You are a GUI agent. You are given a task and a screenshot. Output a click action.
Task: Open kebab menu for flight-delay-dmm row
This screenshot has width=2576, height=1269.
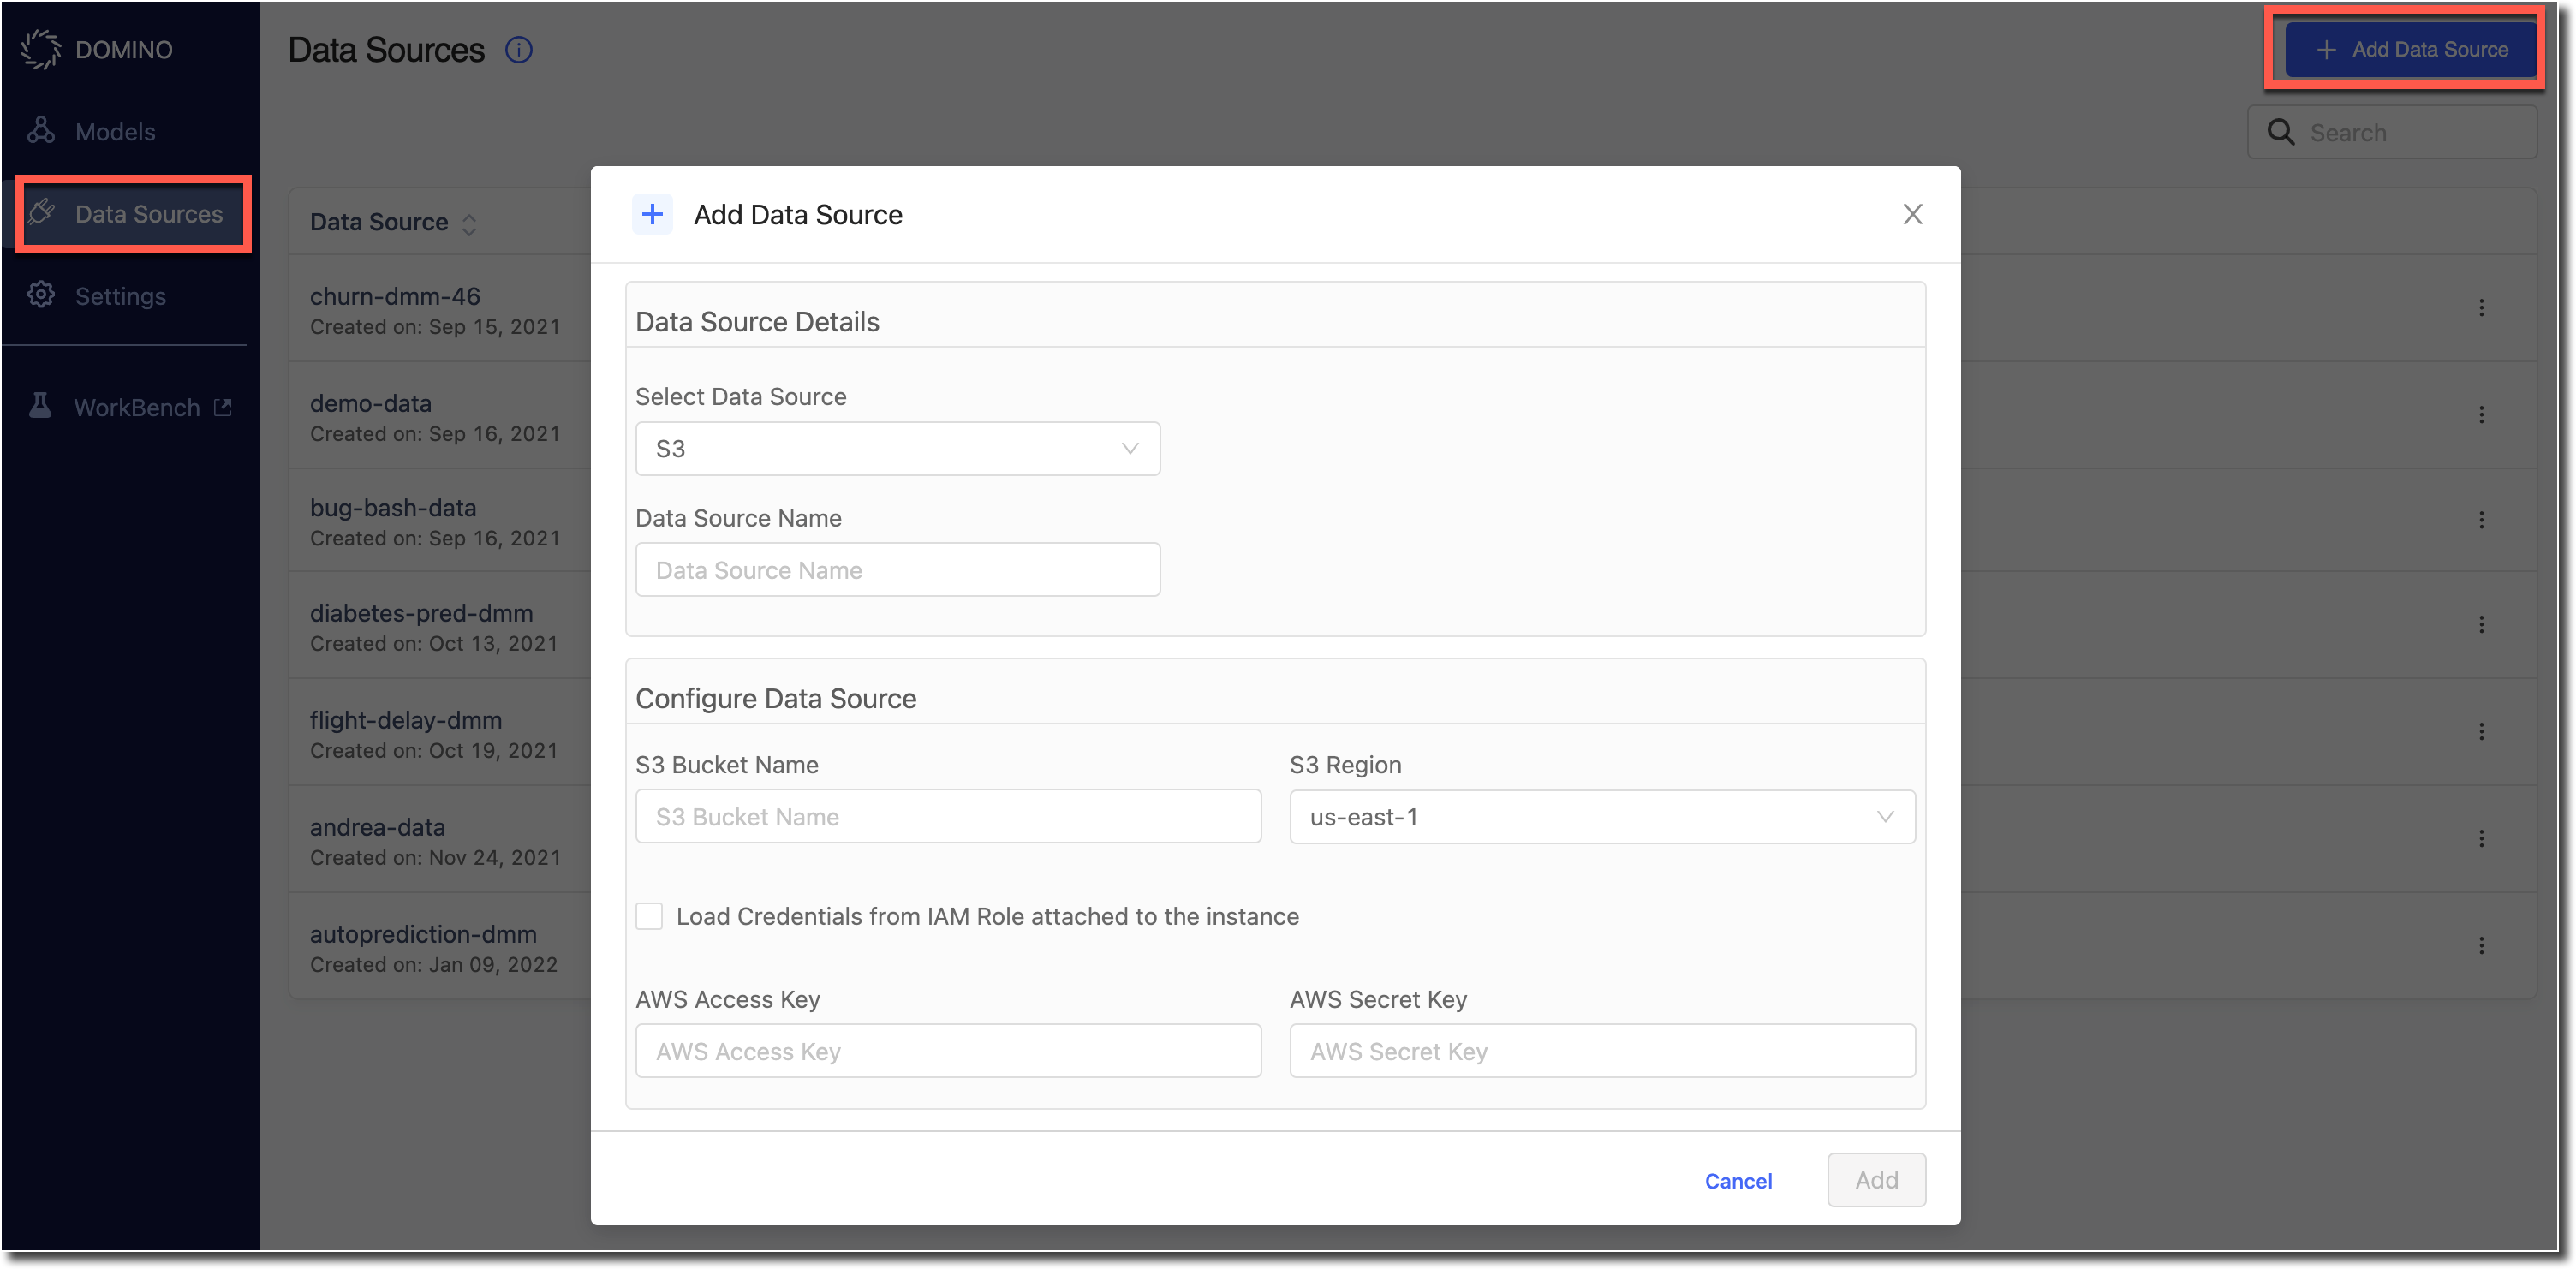[x=2481, y=732]
